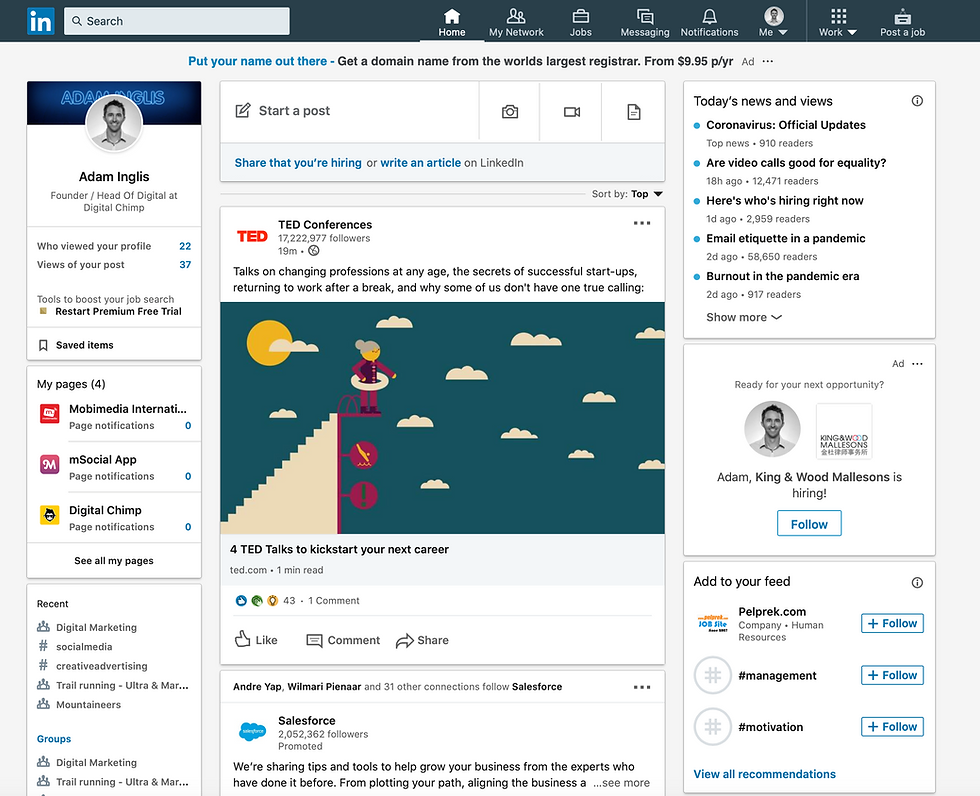The height and width of the screenshot is (796, 980).
Task: Open the Work apps dropdown
Action: click(838, 22)
